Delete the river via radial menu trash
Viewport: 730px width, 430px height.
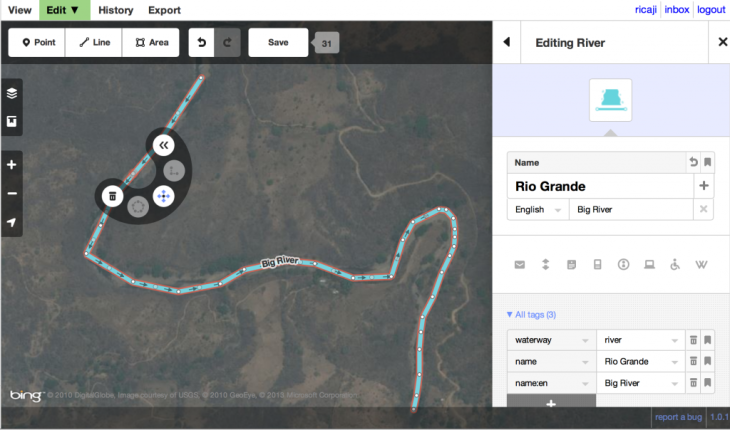click(112, 196)
